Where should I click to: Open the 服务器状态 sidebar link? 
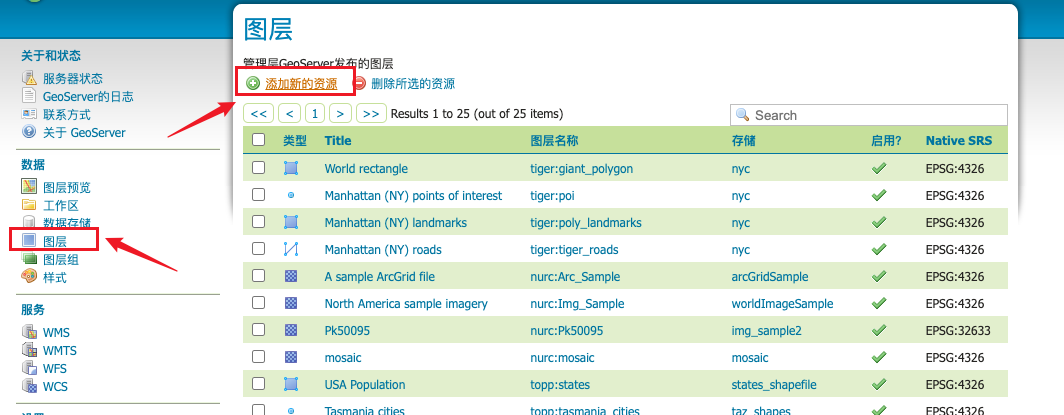click(73, 79)
